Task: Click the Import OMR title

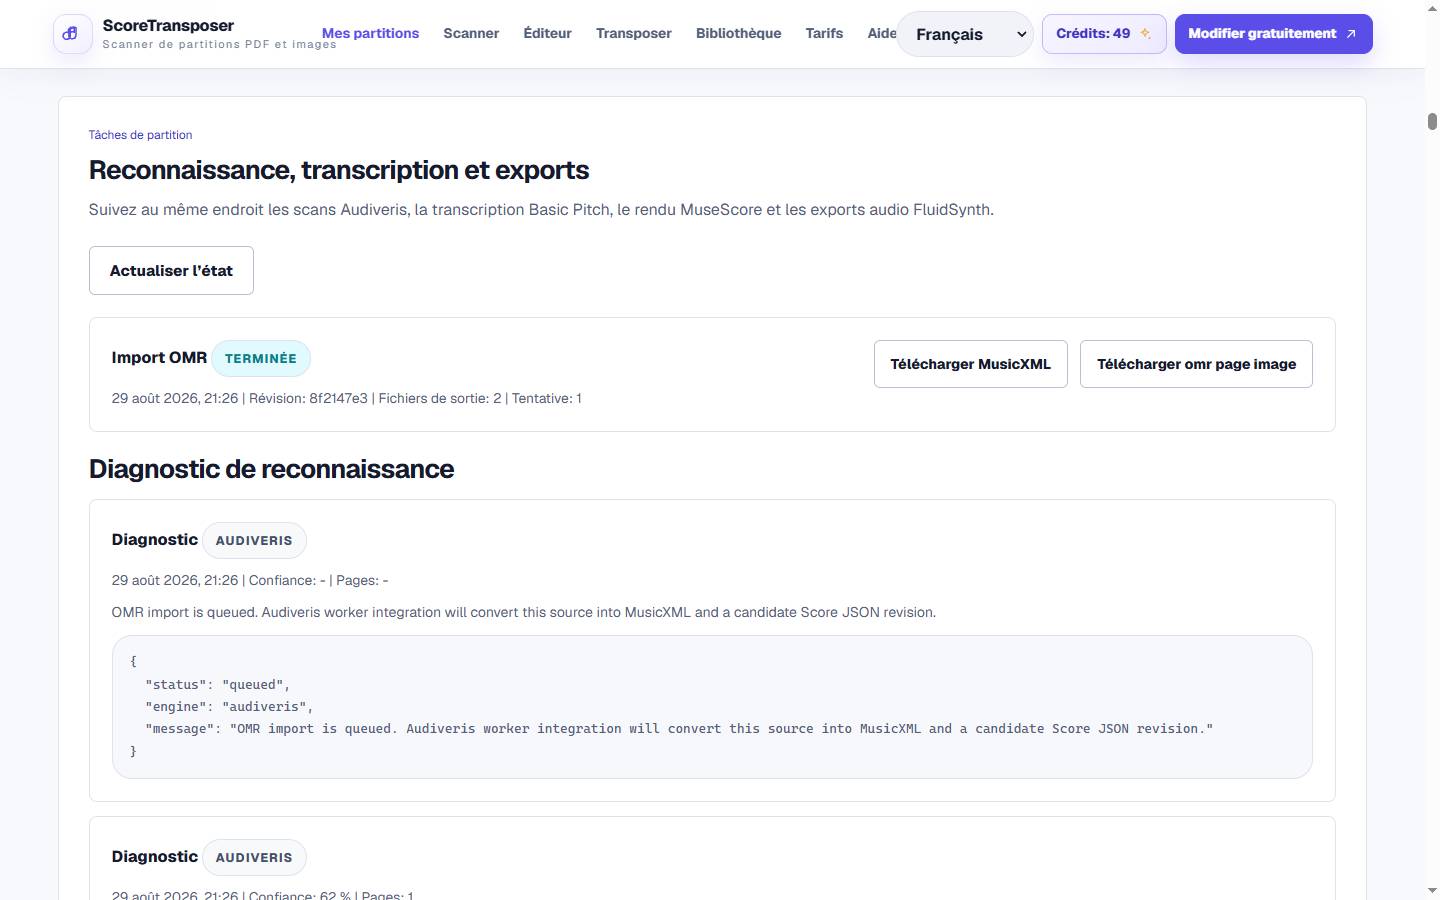Action: [159, 358]
